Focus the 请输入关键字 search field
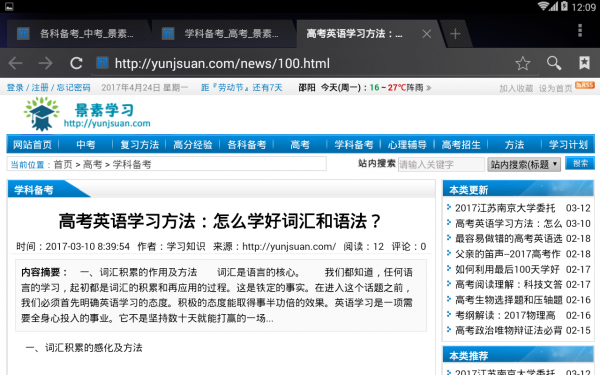The width and height of the screenshot is (600, 375). [x=441, y=165]
